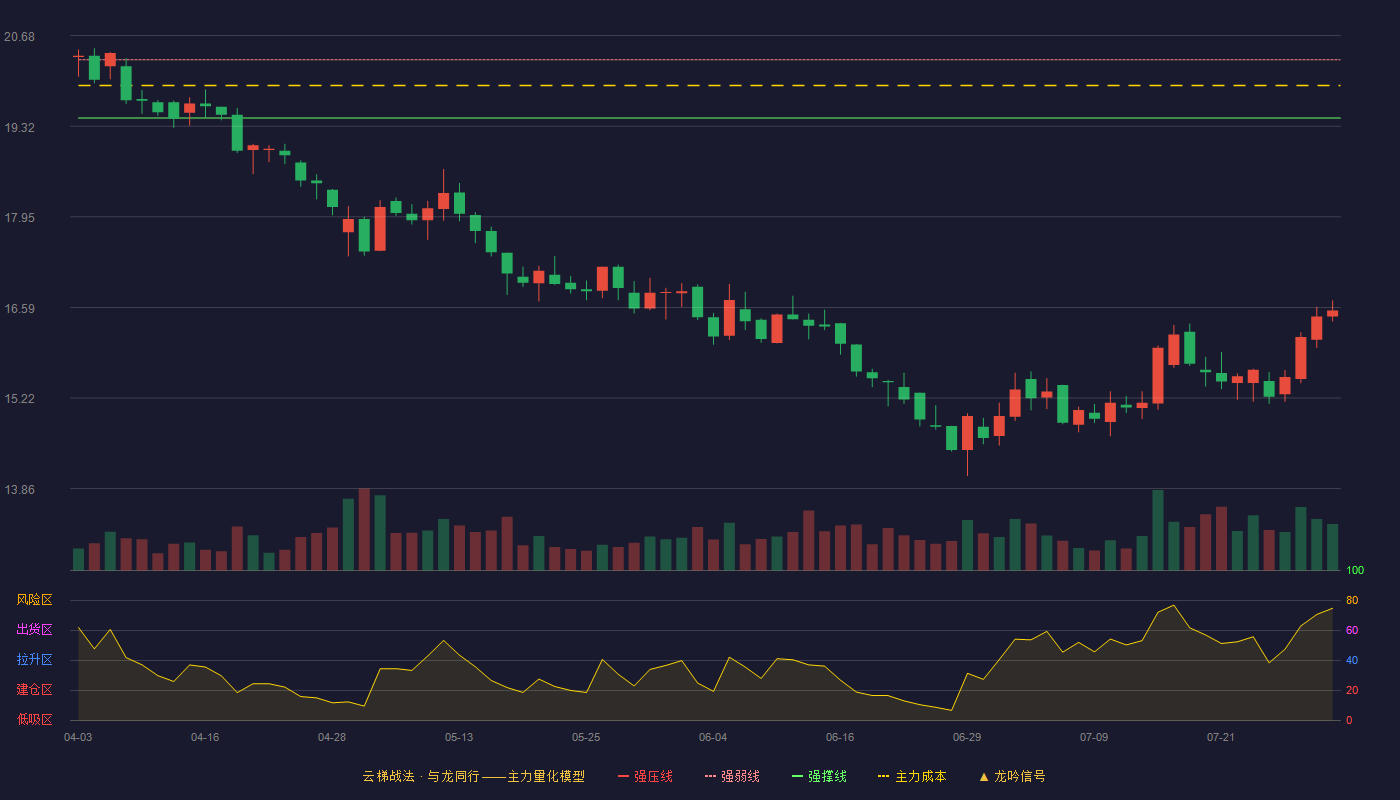Toggle the 强压线 legend entry
Image resolution: width=1400 pixels, height=800 pixels.
click(x=645, y=776)
